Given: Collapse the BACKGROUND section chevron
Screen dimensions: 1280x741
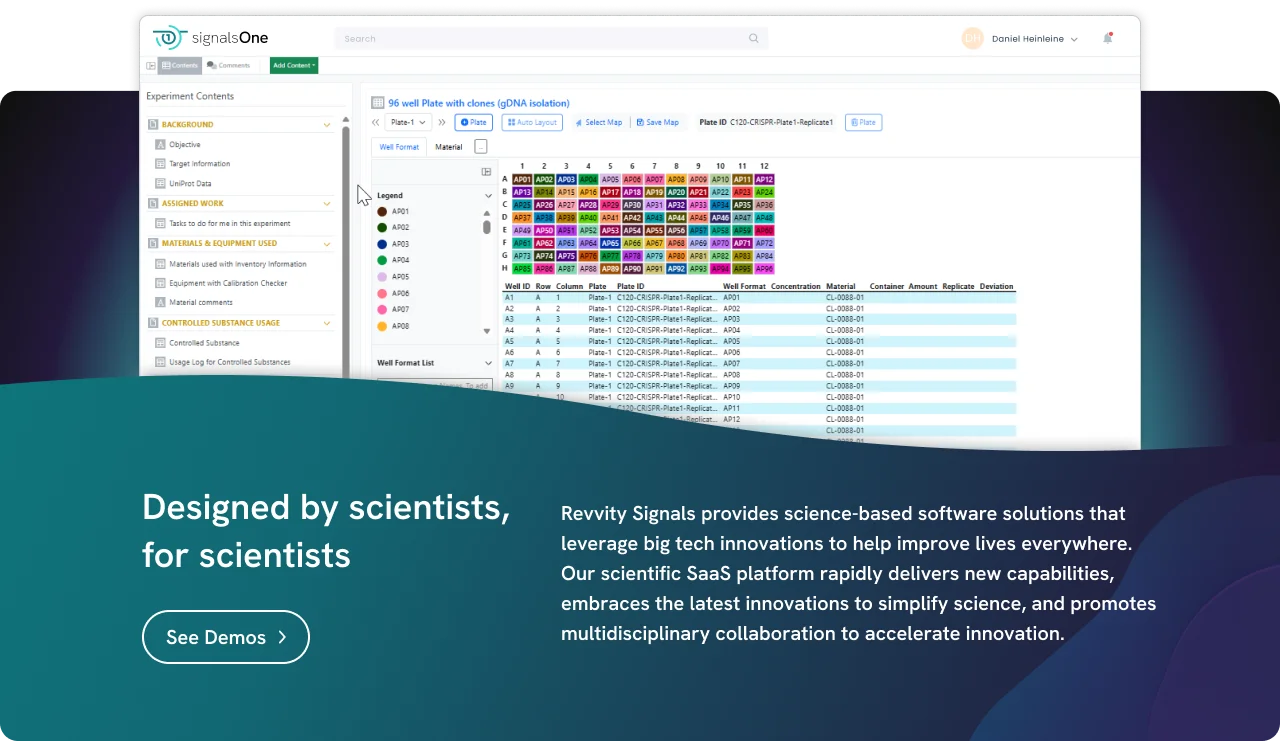Looking at the screenshot, I should pos(327,125).
